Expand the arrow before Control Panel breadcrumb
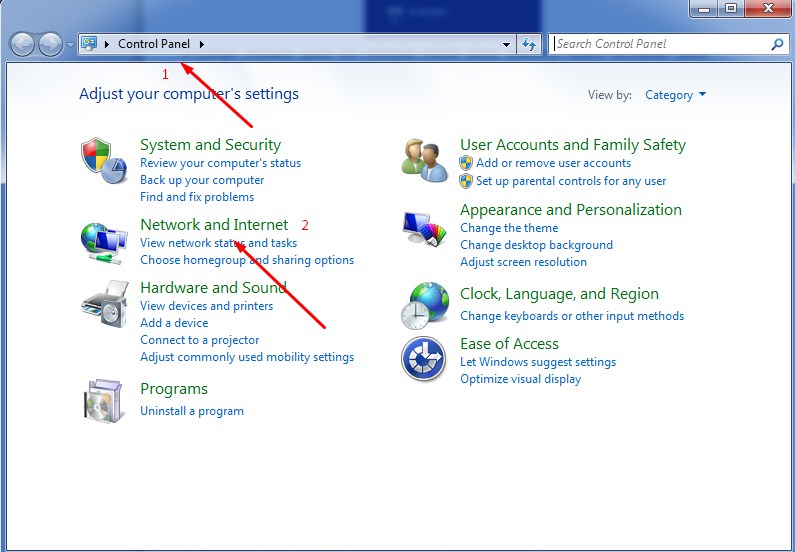 click(x=106, y=44)
